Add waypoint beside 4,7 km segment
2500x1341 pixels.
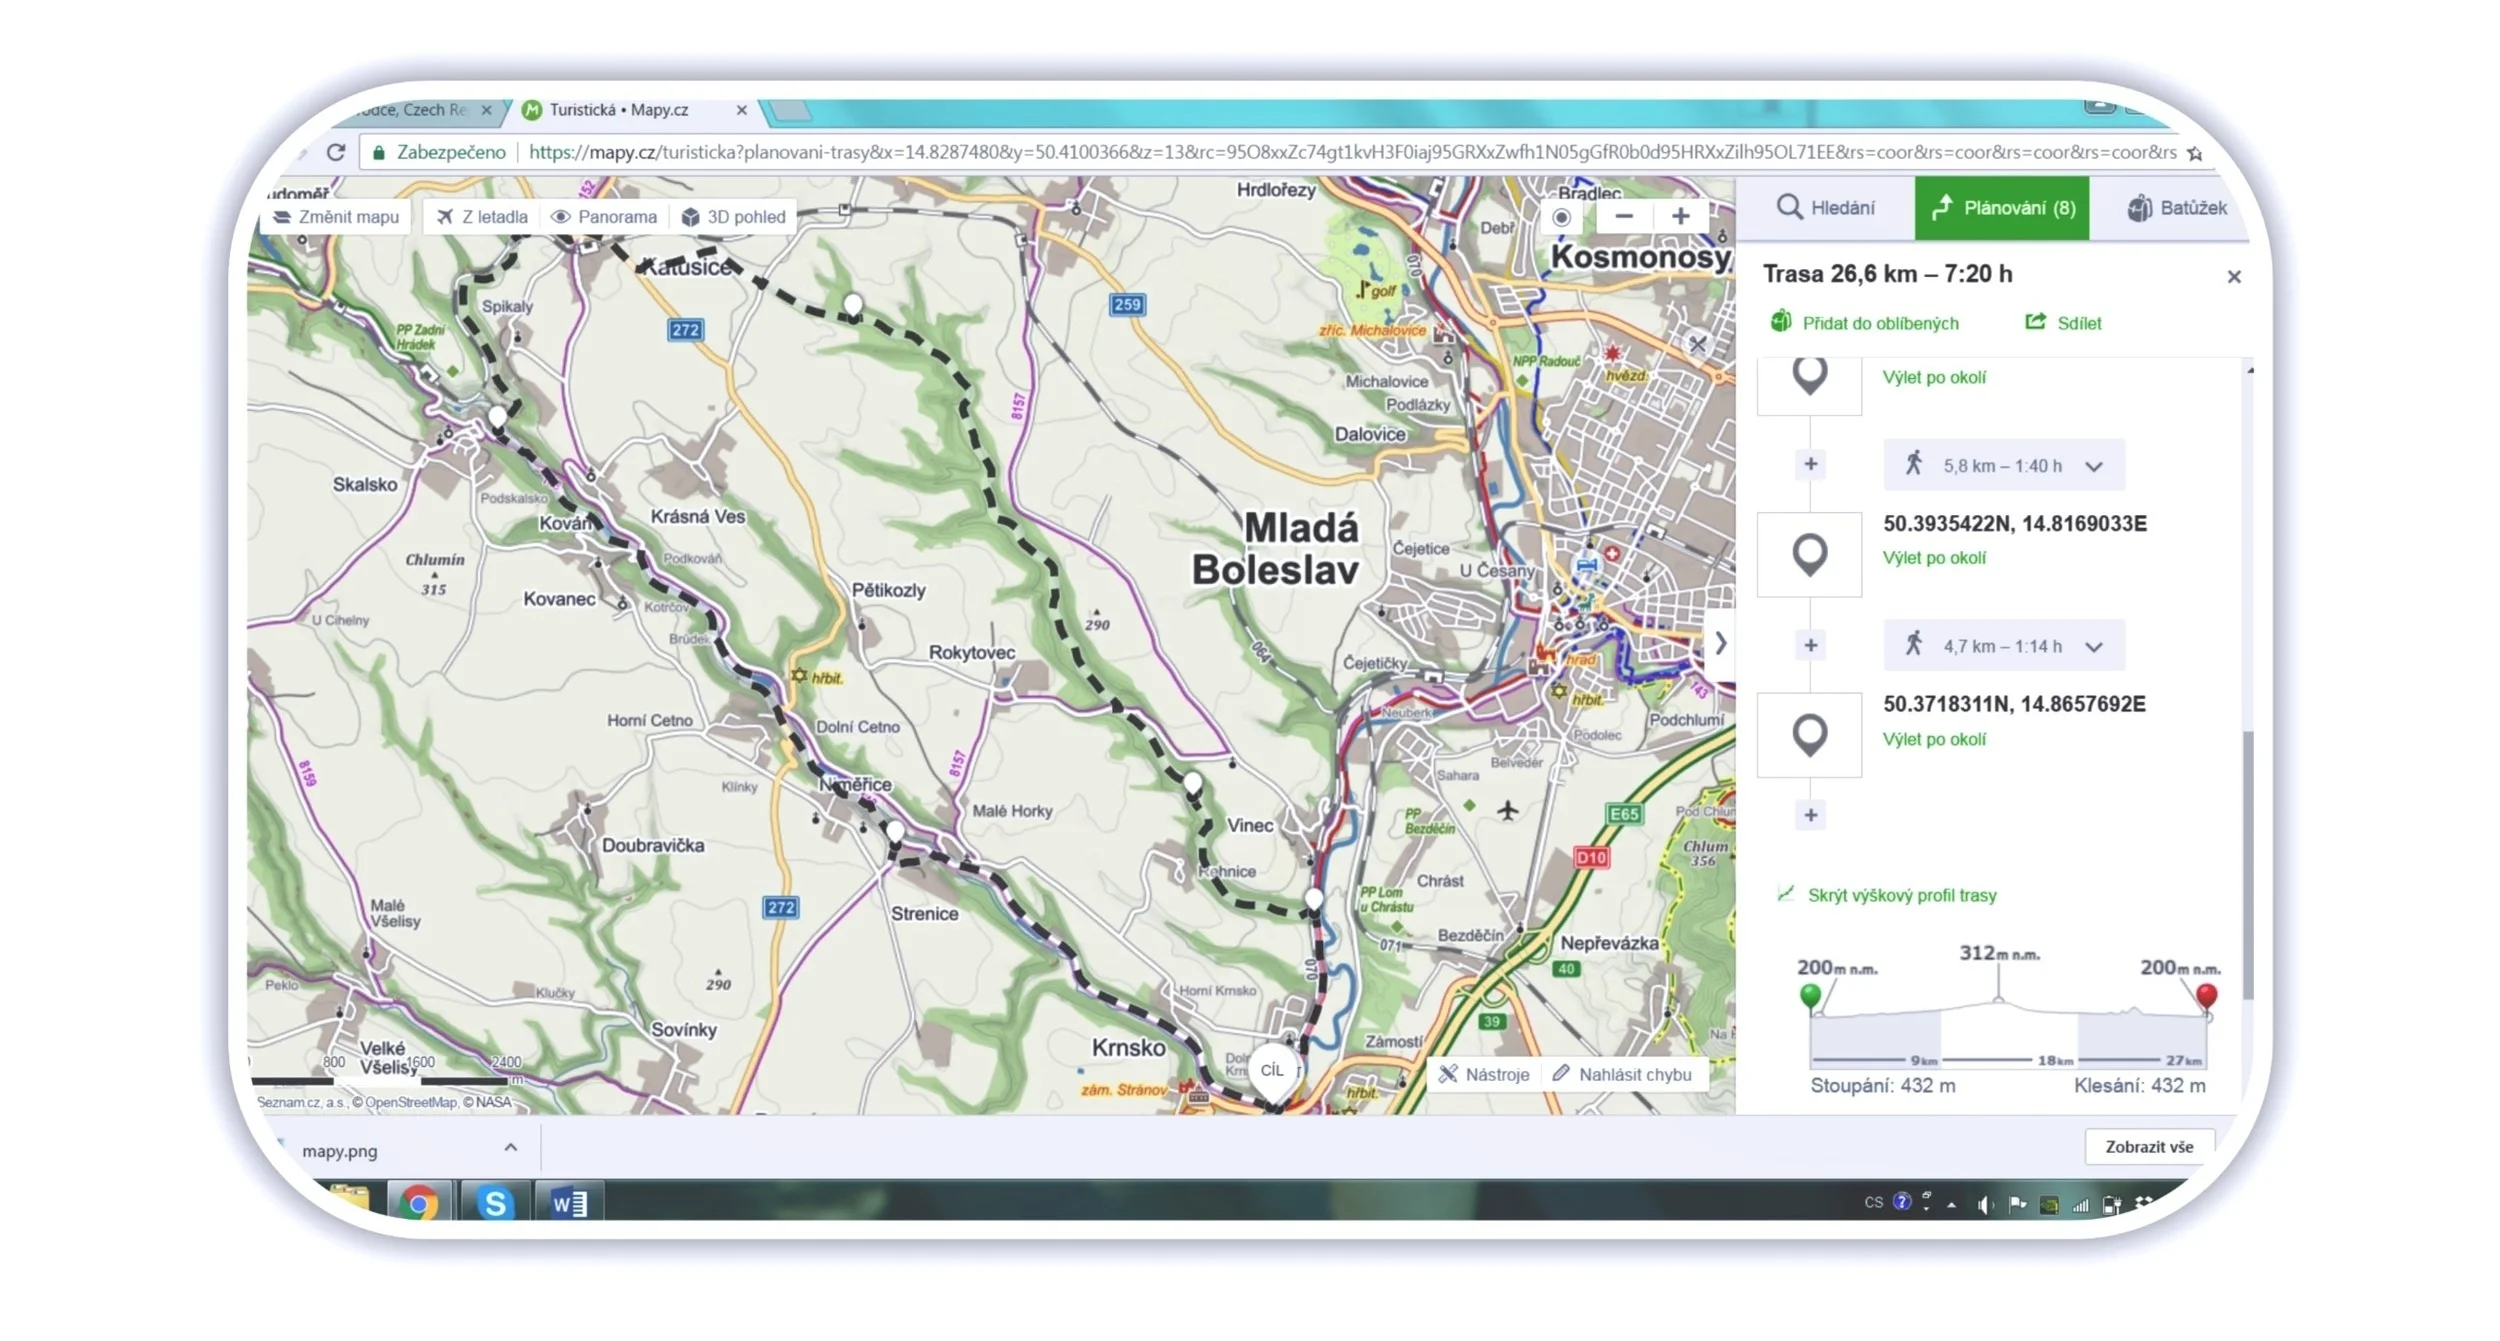pos(1811,646)
